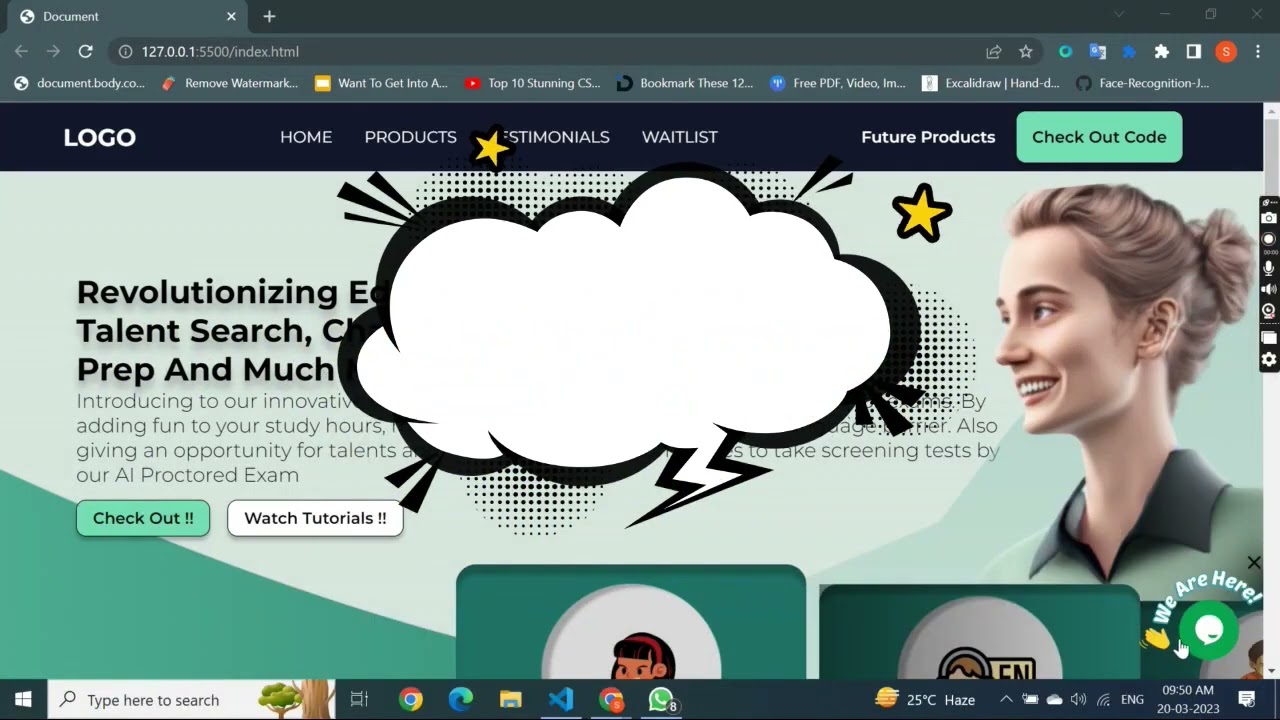Go to HOME in the navigation
The image size is (1280, 720).
(306, 137)
